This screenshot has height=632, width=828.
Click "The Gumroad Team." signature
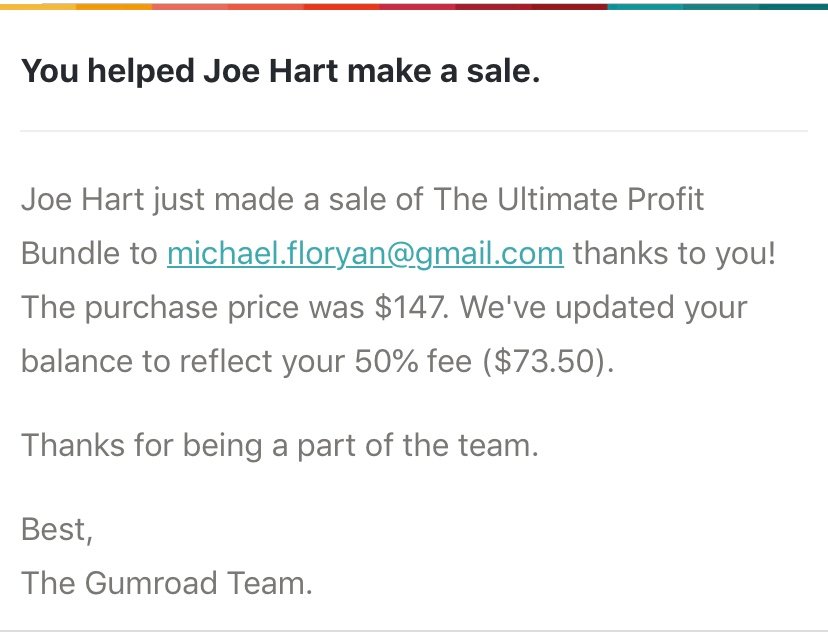tap(167, 583)
